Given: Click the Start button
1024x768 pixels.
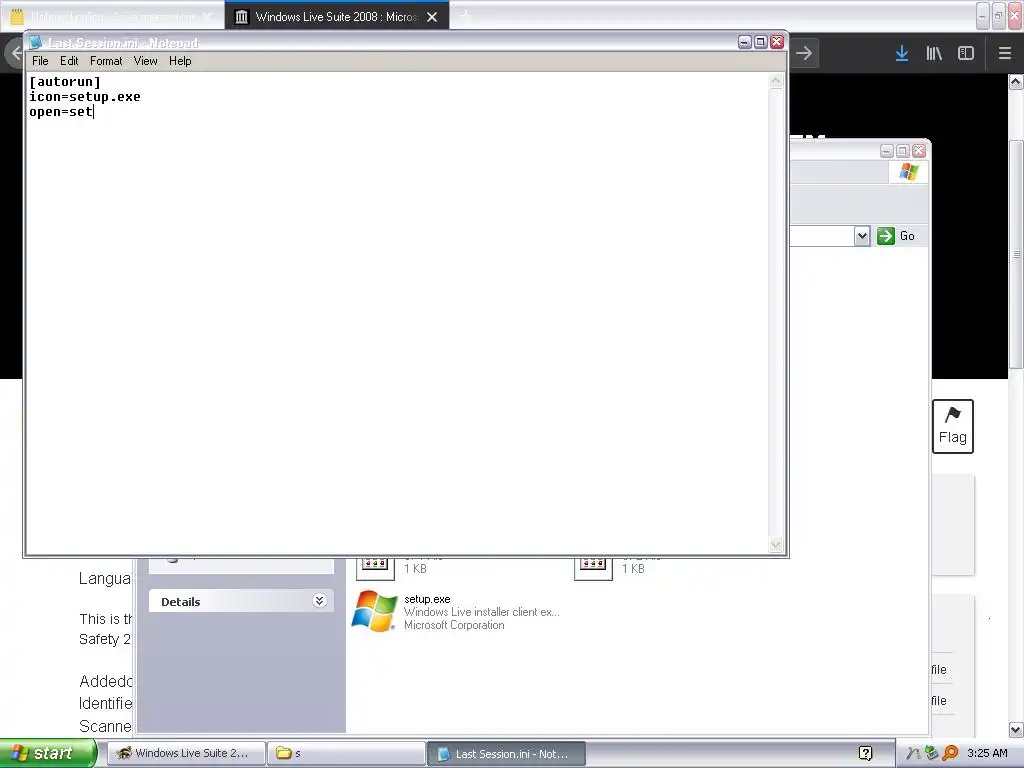Looking at the screenshot, I should (47, 753).
